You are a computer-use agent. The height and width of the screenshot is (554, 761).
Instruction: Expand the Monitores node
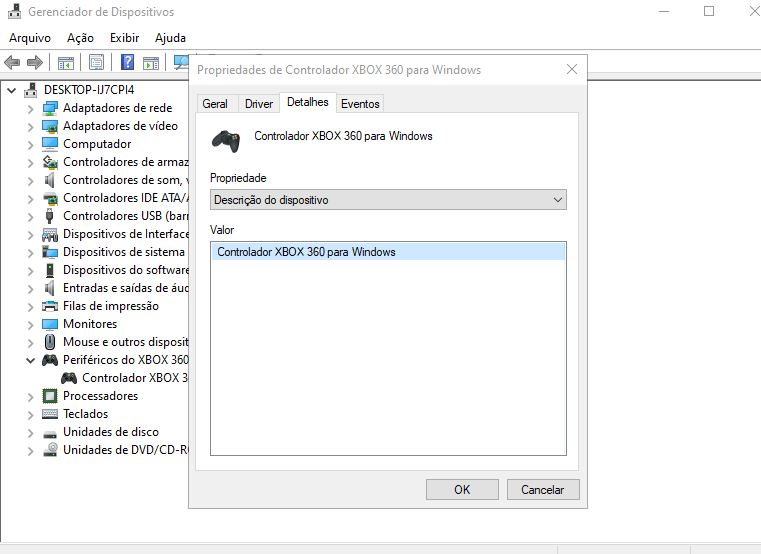click(x=31, y=324)
